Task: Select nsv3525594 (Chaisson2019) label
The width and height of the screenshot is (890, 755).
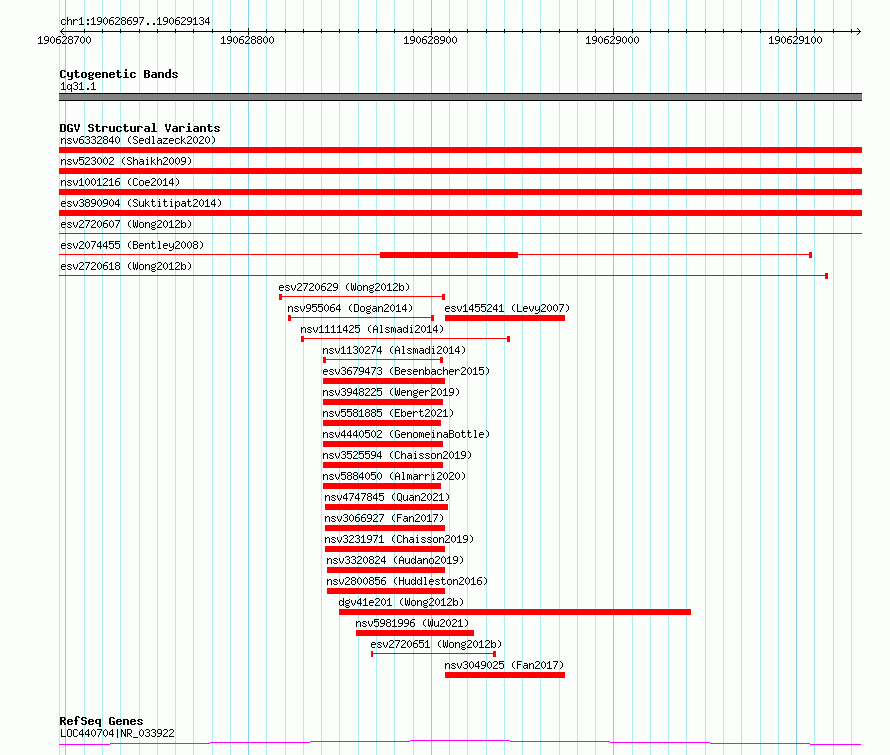Action: click(x=397, y=455)
